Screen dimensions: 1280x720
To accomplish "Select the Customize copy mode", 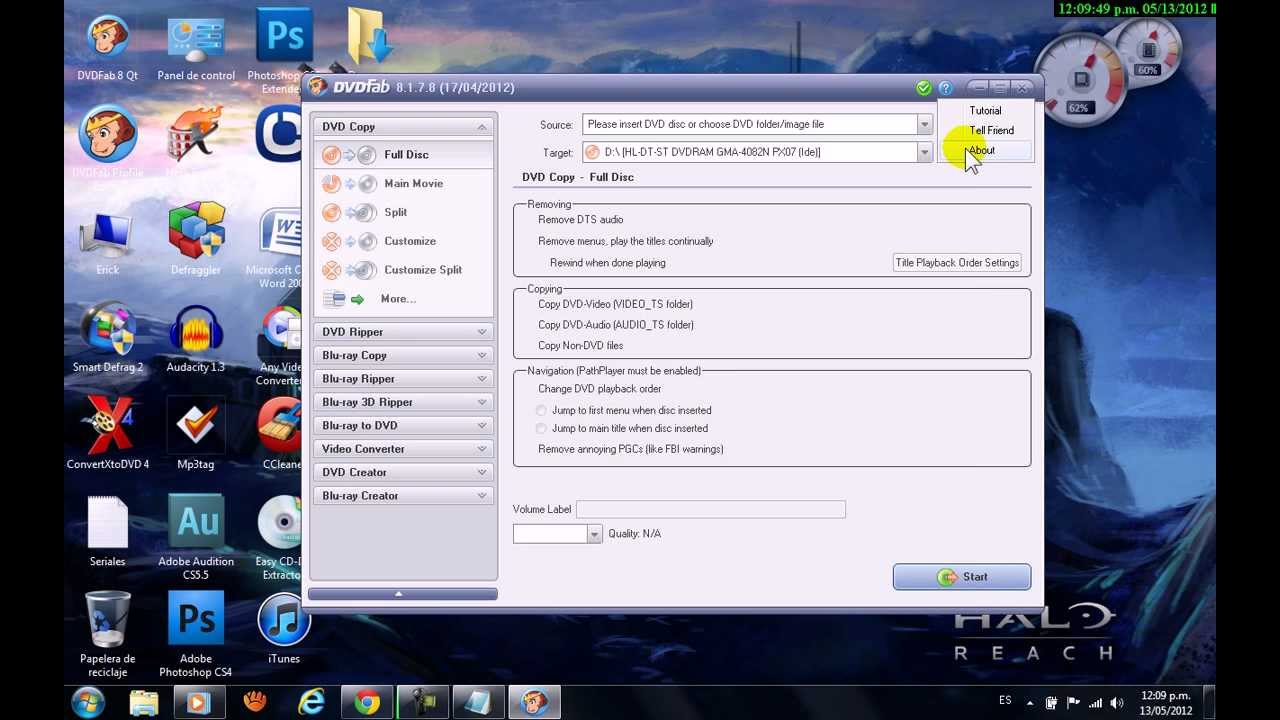I will [x=404, y=241].
